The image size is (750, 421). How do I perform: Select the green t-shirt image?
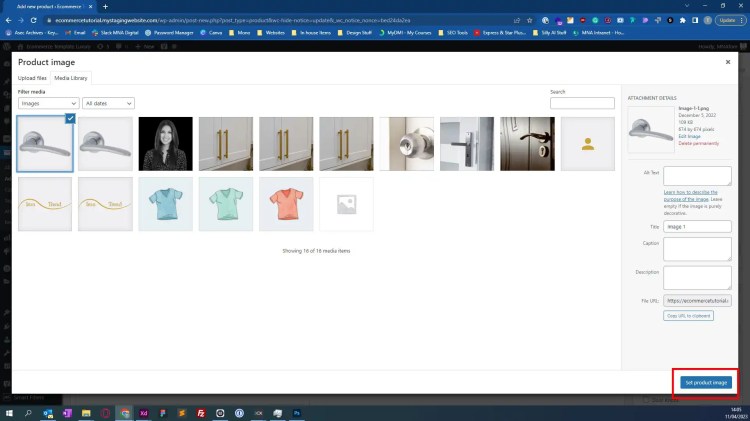tap(226, 204)
